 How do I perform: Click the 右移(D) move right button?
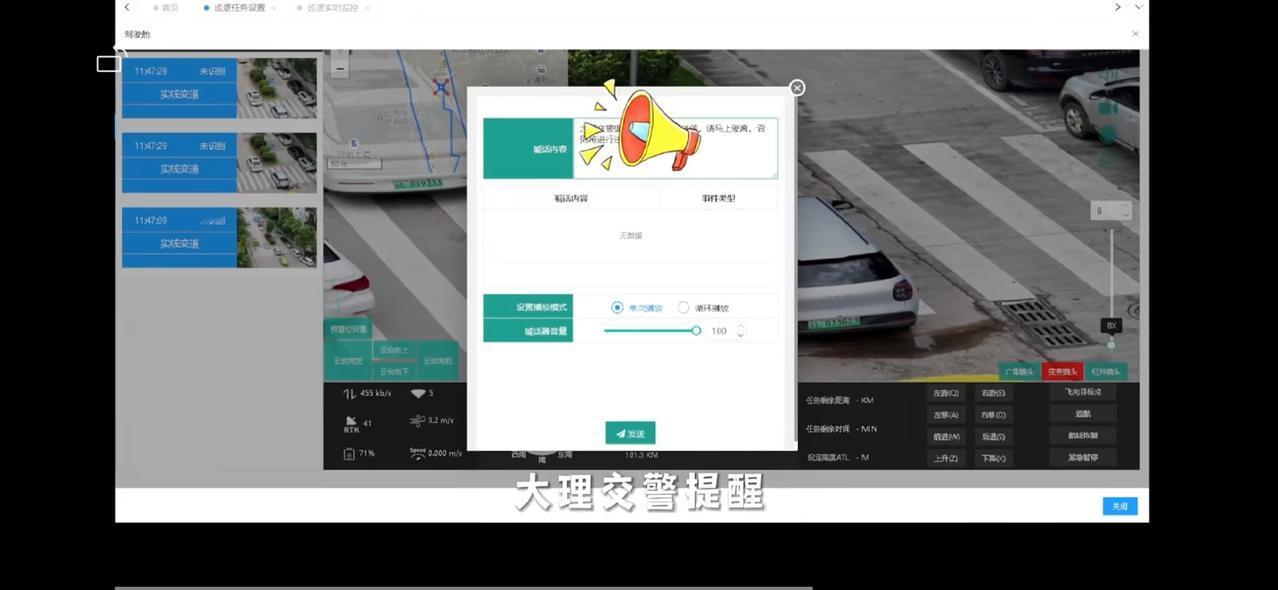(993, 415)
